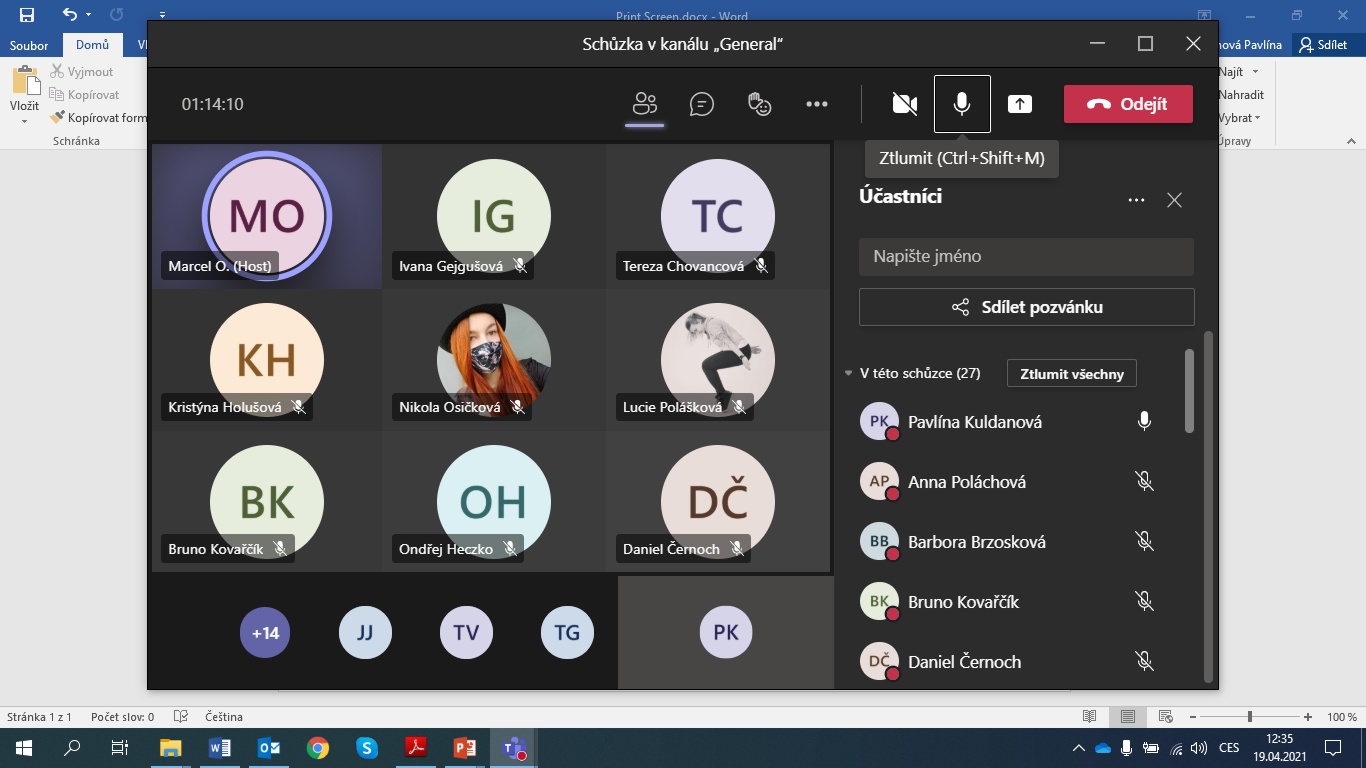The height and width of the screenshot is (768, 1366).
Task: Click the share content icon
Action: (1020, 104)
